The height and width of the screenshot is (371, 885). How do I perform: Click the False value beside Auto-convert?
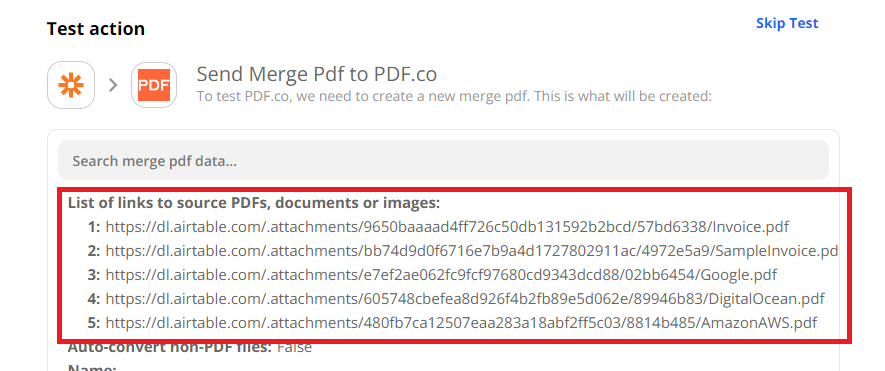coord(294,346)
